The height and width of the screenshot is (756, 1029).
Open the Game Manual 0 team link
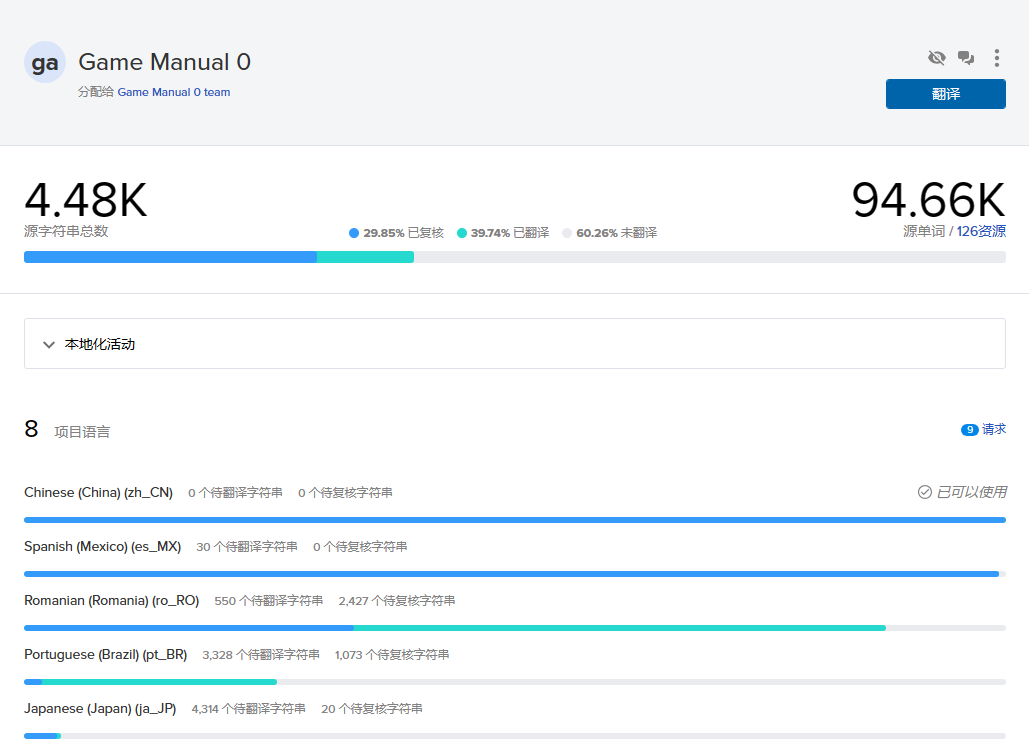click(x=174, y=92)
